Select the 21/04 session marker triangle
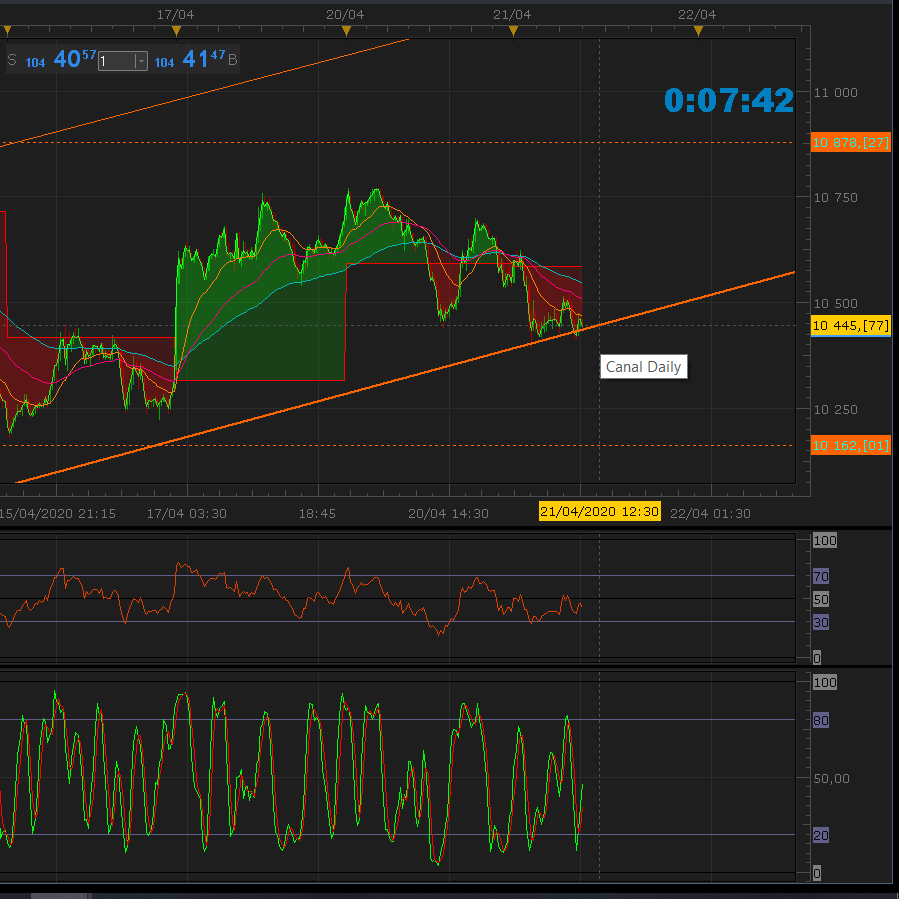The width and height of the screenshot is (899, 899). tap(513, 31)
